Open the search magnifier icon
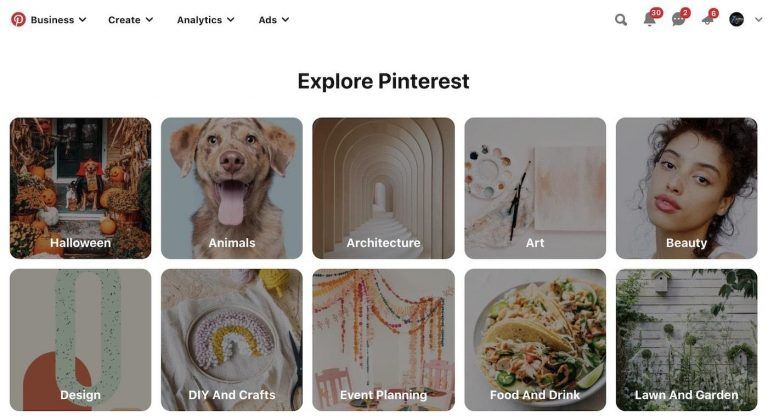This screenshot has height=416, width=768. 621,20
